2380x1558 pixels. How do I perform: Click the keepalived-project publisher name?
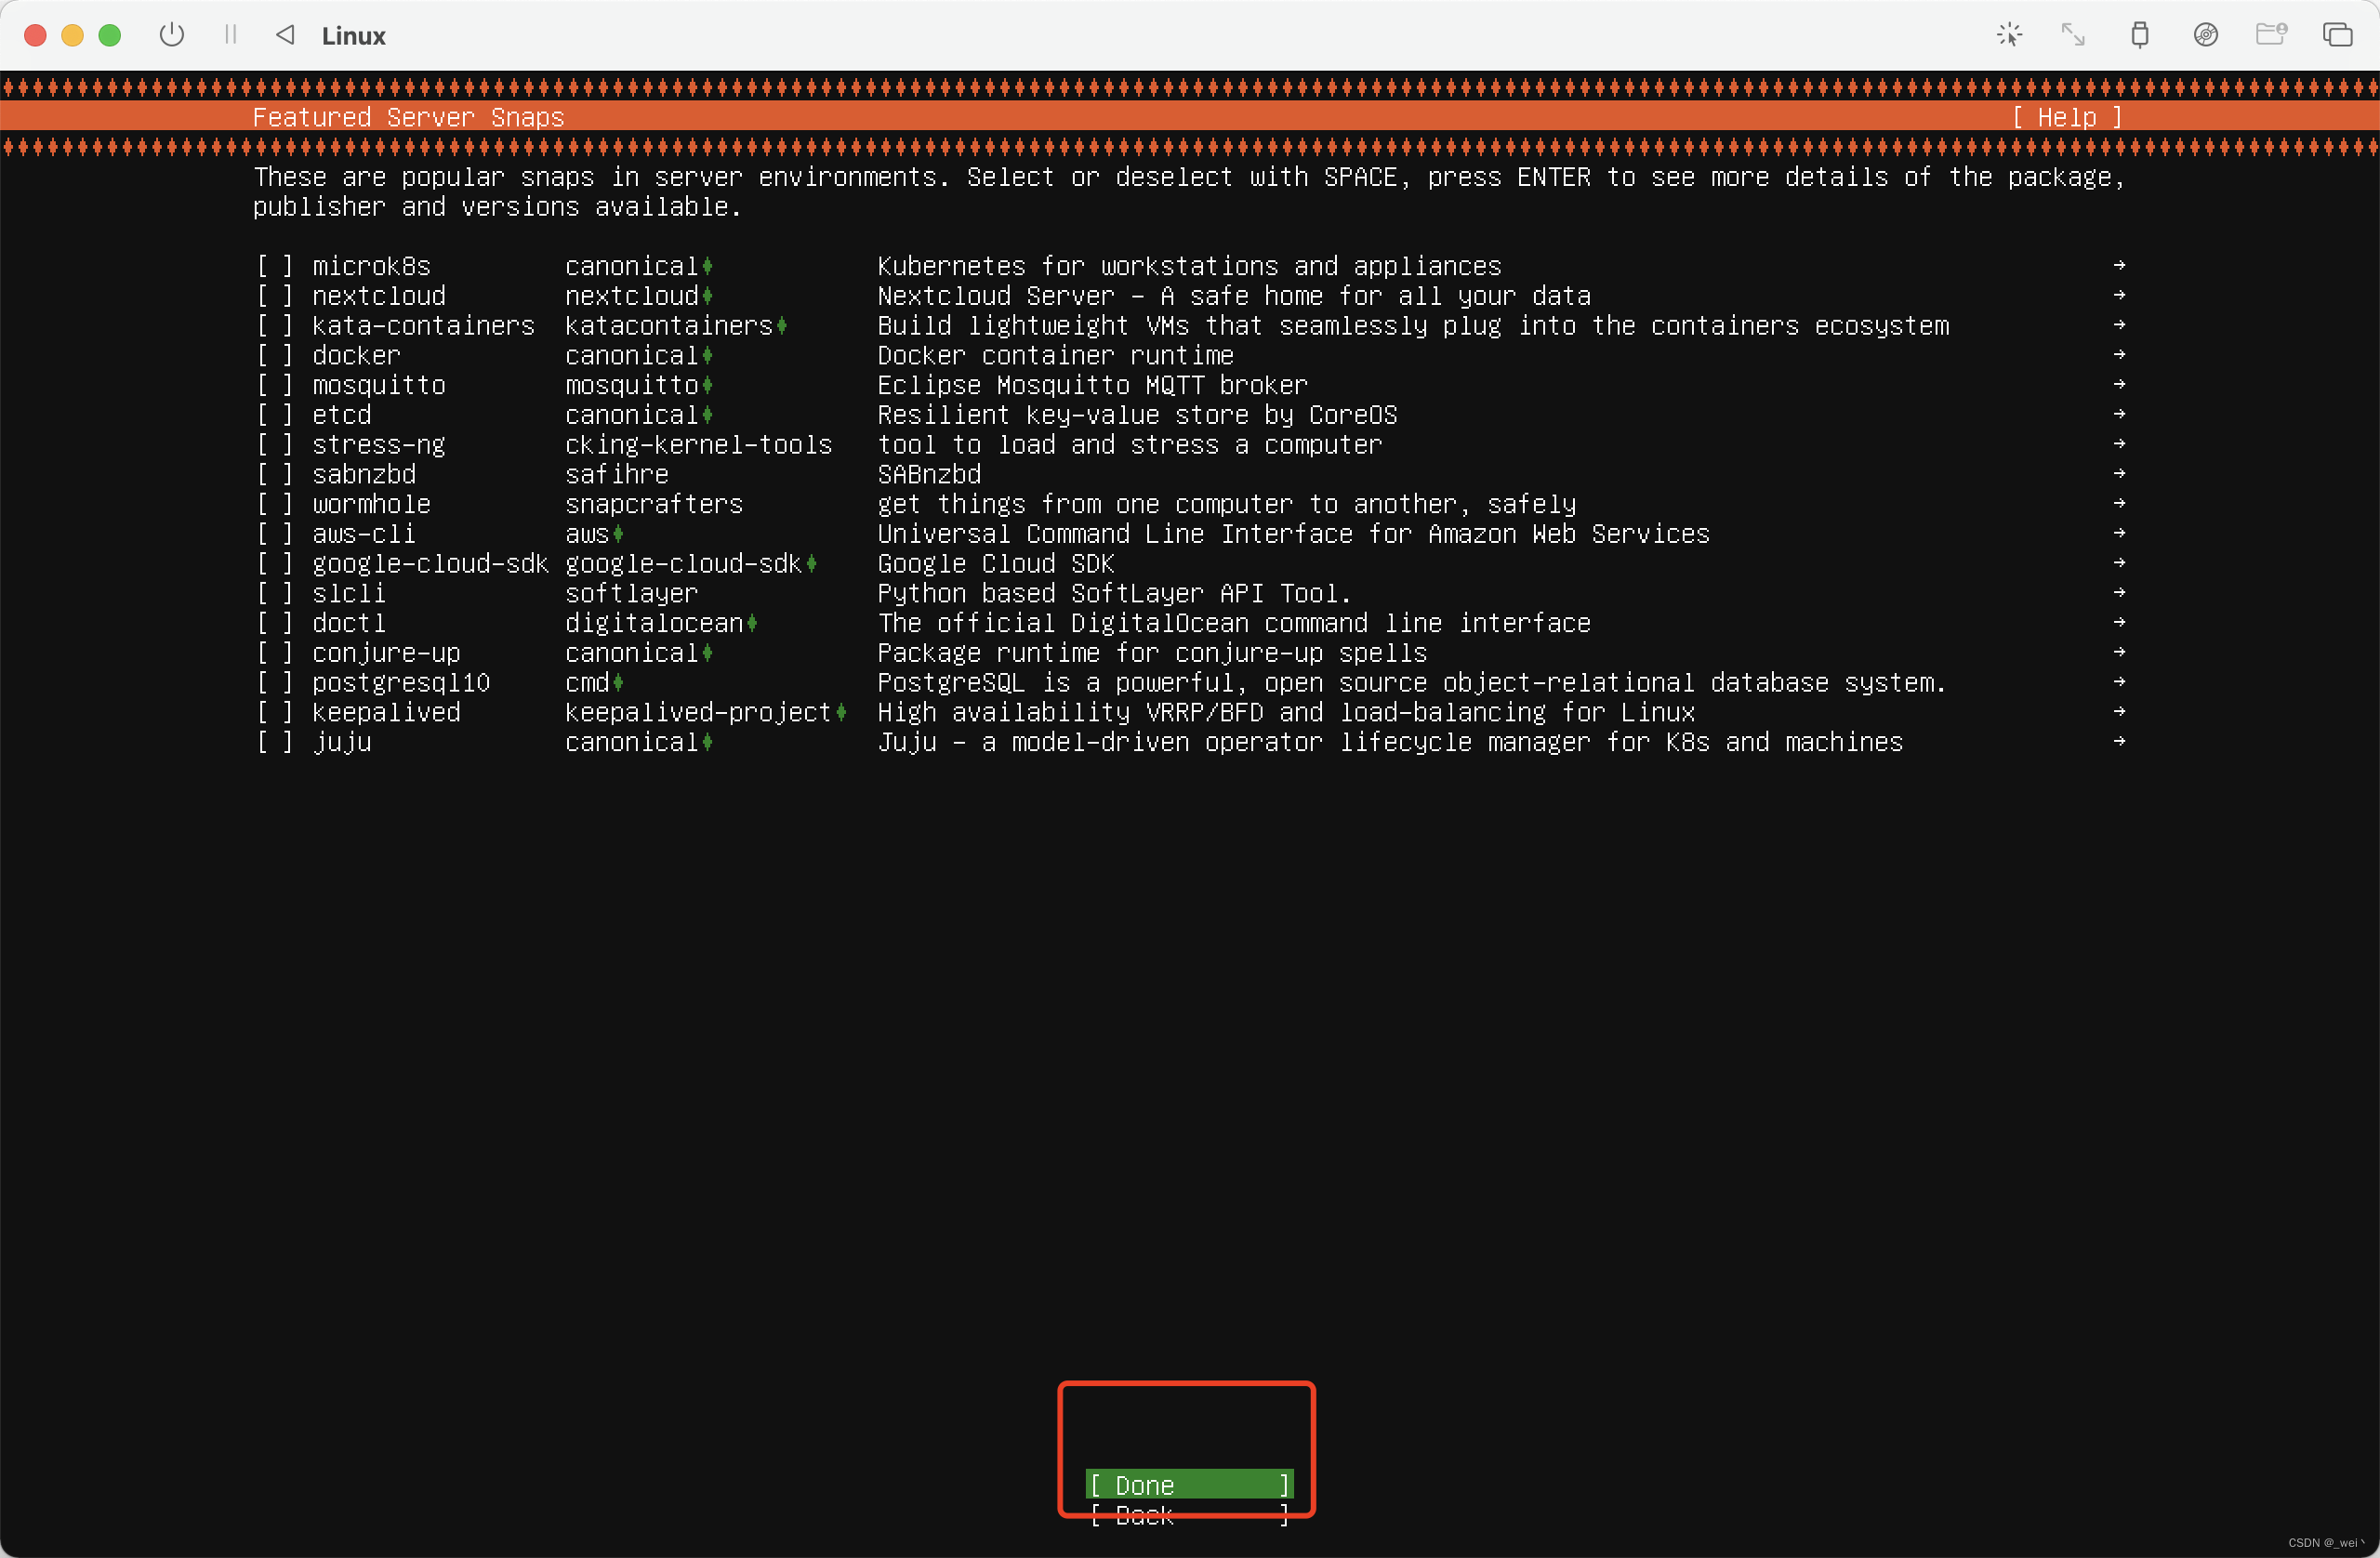[x=698, y=712]
